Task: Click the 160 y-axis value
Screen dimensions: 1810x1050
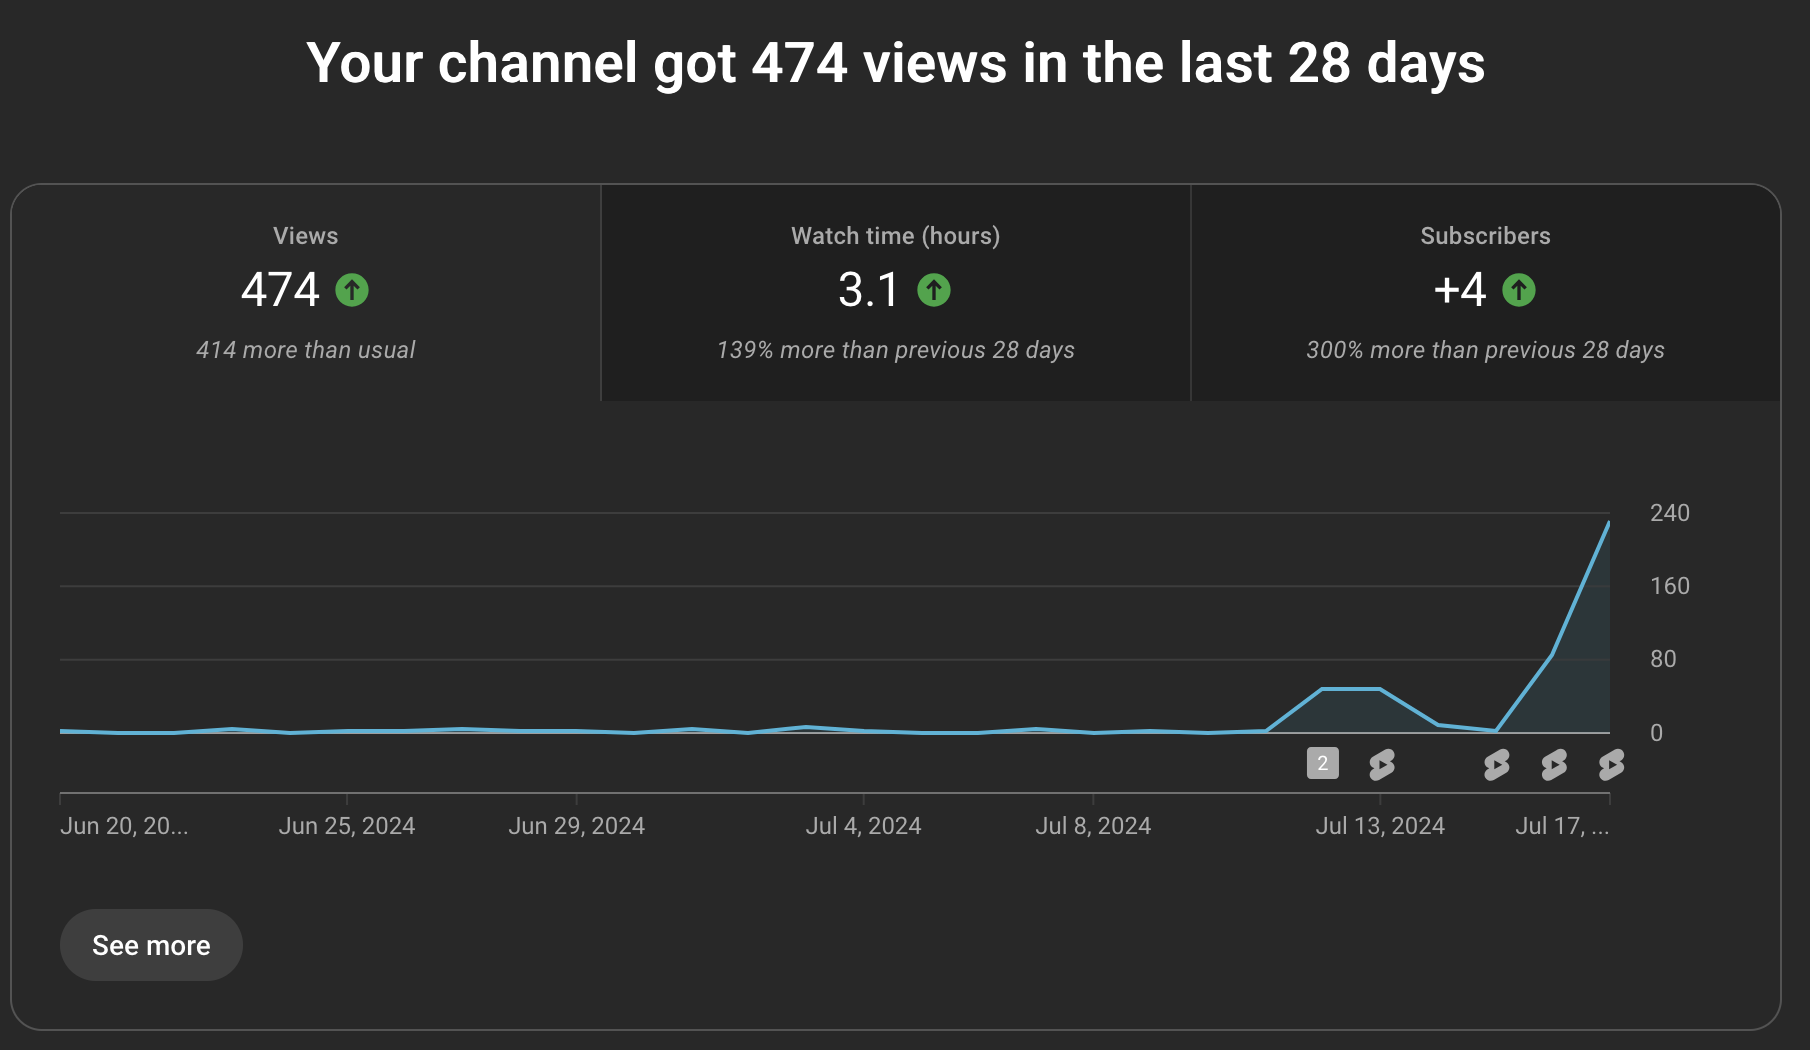Action: click(x=1670, y=586)
